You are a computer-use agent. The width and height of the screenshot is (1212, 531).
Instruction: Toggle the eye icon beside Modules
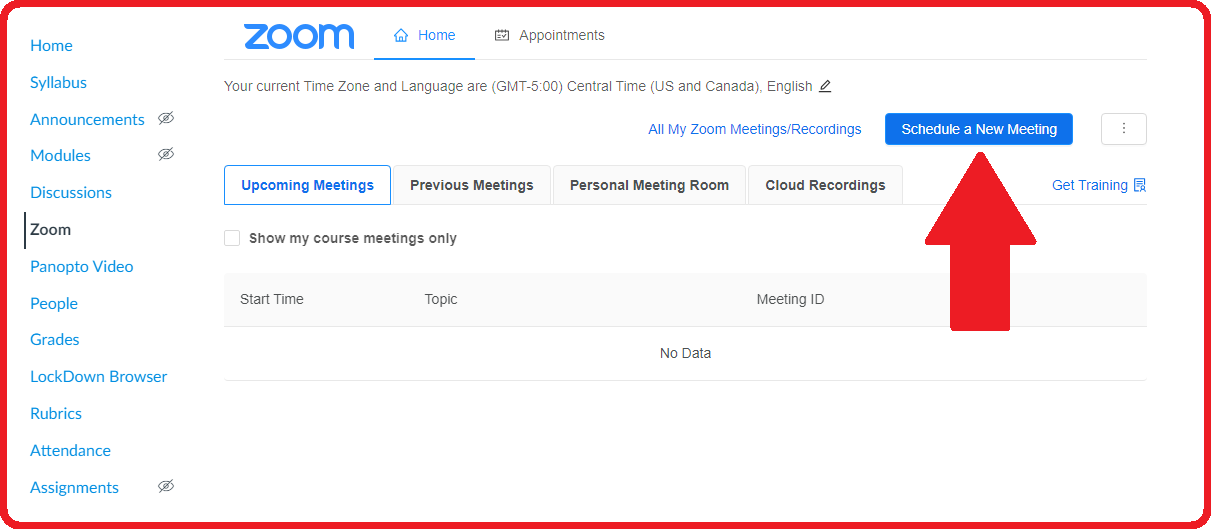click(166, 155)
